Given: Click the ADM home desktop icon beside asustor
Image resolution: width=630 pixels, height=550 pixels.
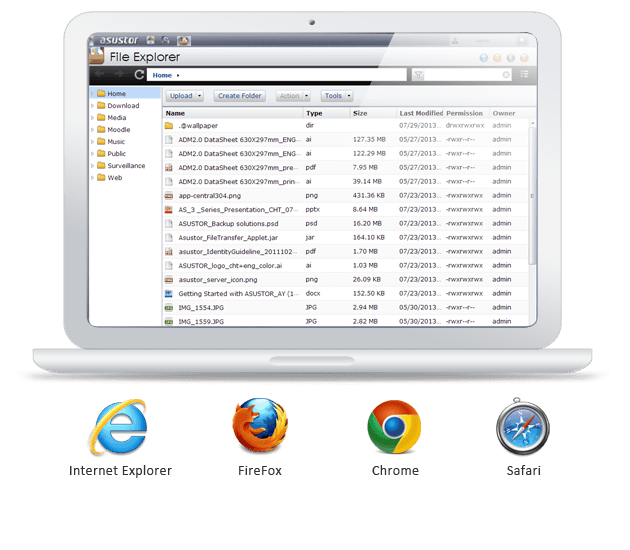Looking at the screenshot, I should (x=151, y=40).
